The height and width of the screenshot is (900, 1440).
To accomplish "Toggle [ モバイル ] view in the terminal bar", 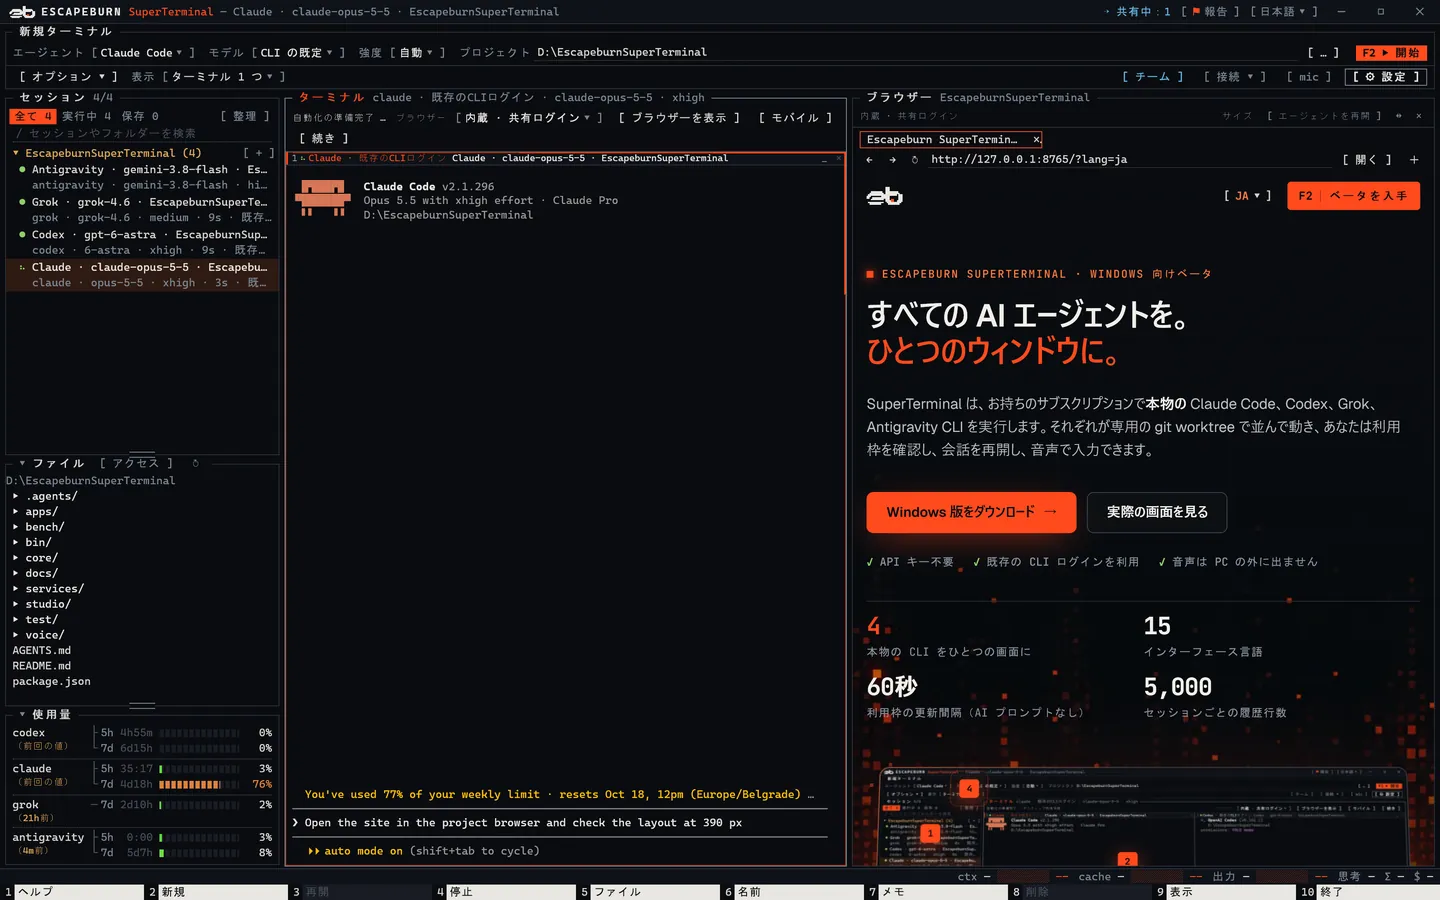I will (795, 118).
